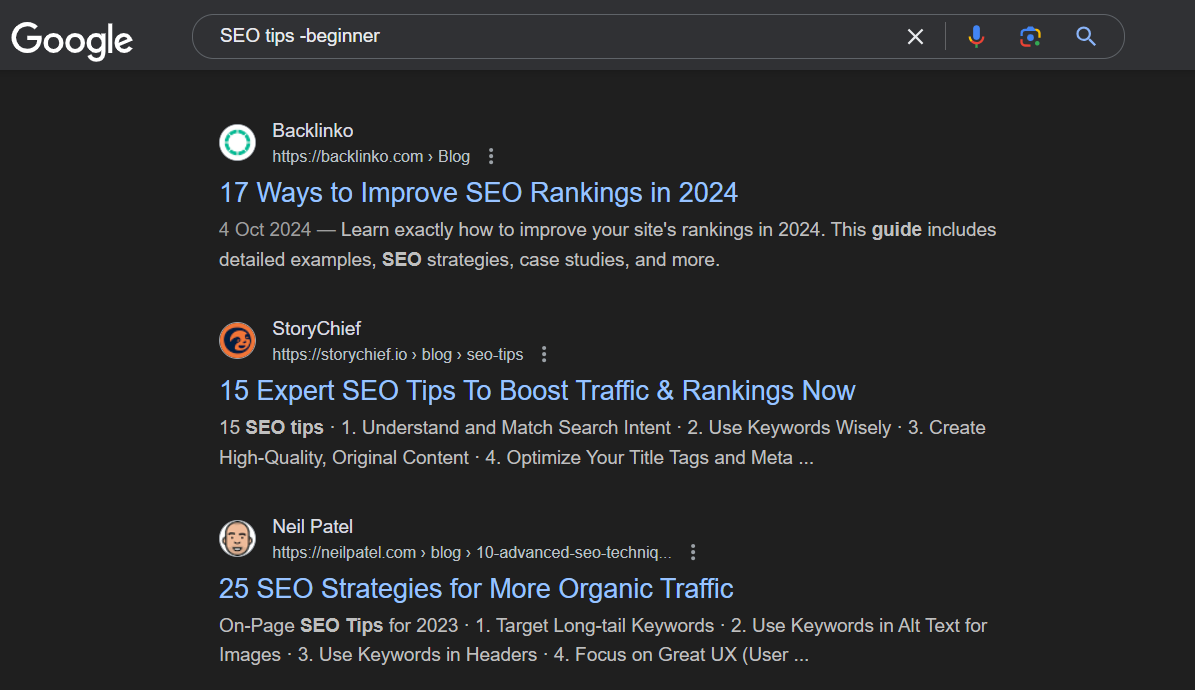Image resolution: width=1195 pixels, height=690 pixels.
Task: Click the snippet starting 'On-Page SEO Tips for 2023'
Action: (603, 640)
